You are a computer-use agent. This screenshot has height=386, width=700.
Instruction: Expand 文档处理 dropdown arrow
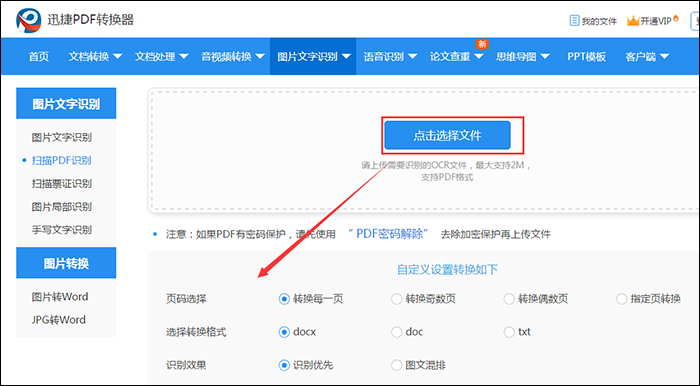point(183,57)
